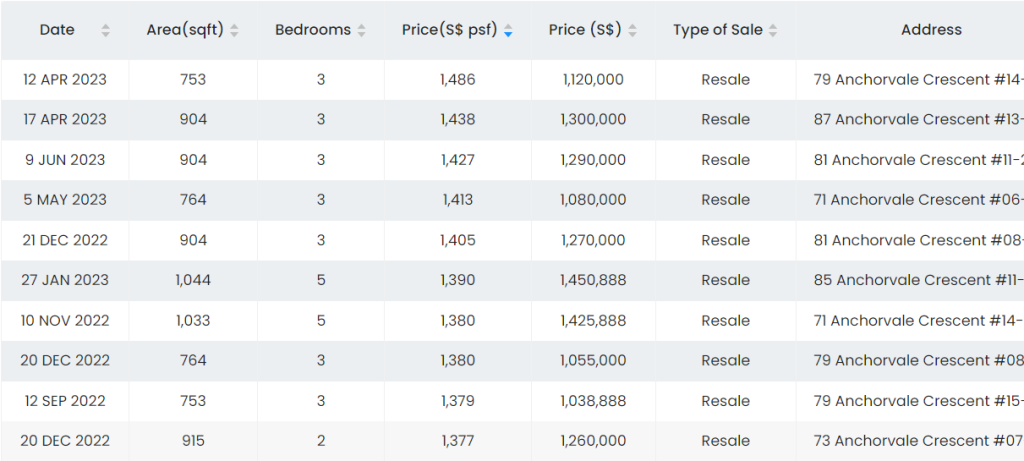The width and height of the screenshot is (1024, 461).
Task: Click the 1,450,888 price cell
Action: click(593, 280)
